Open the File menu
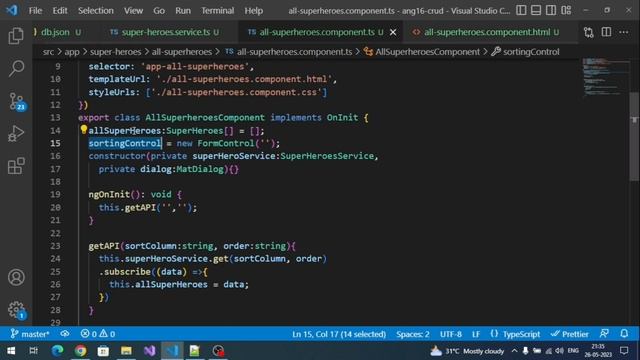This screenshot has width=640, height=360. [35, 11]
